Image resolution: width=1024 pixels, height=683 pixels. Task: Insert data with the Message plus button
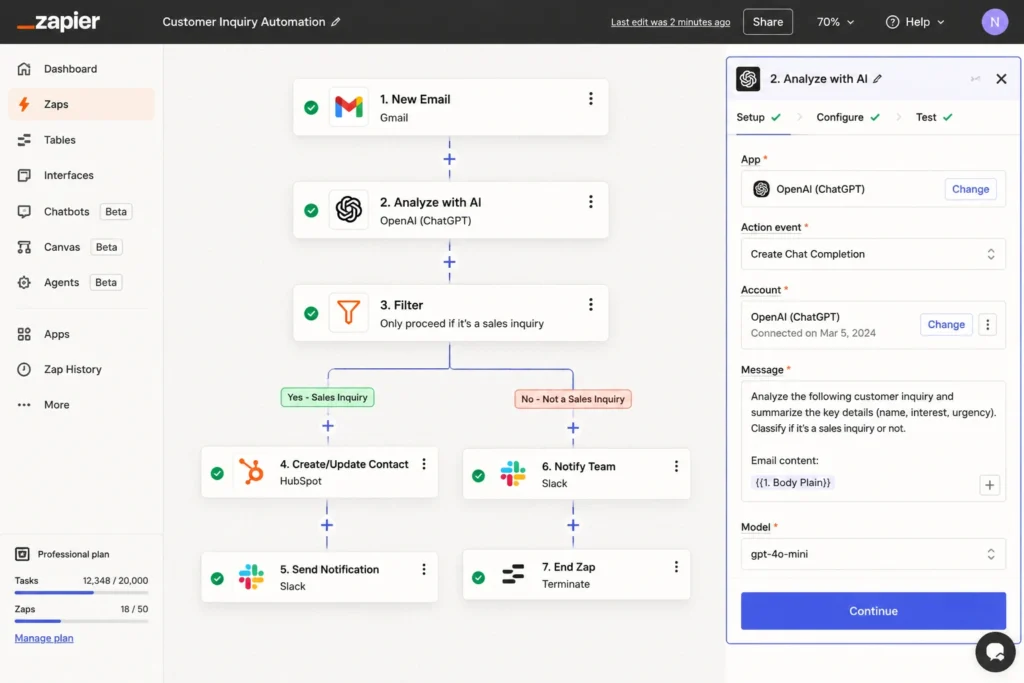(x=989, y=485)
